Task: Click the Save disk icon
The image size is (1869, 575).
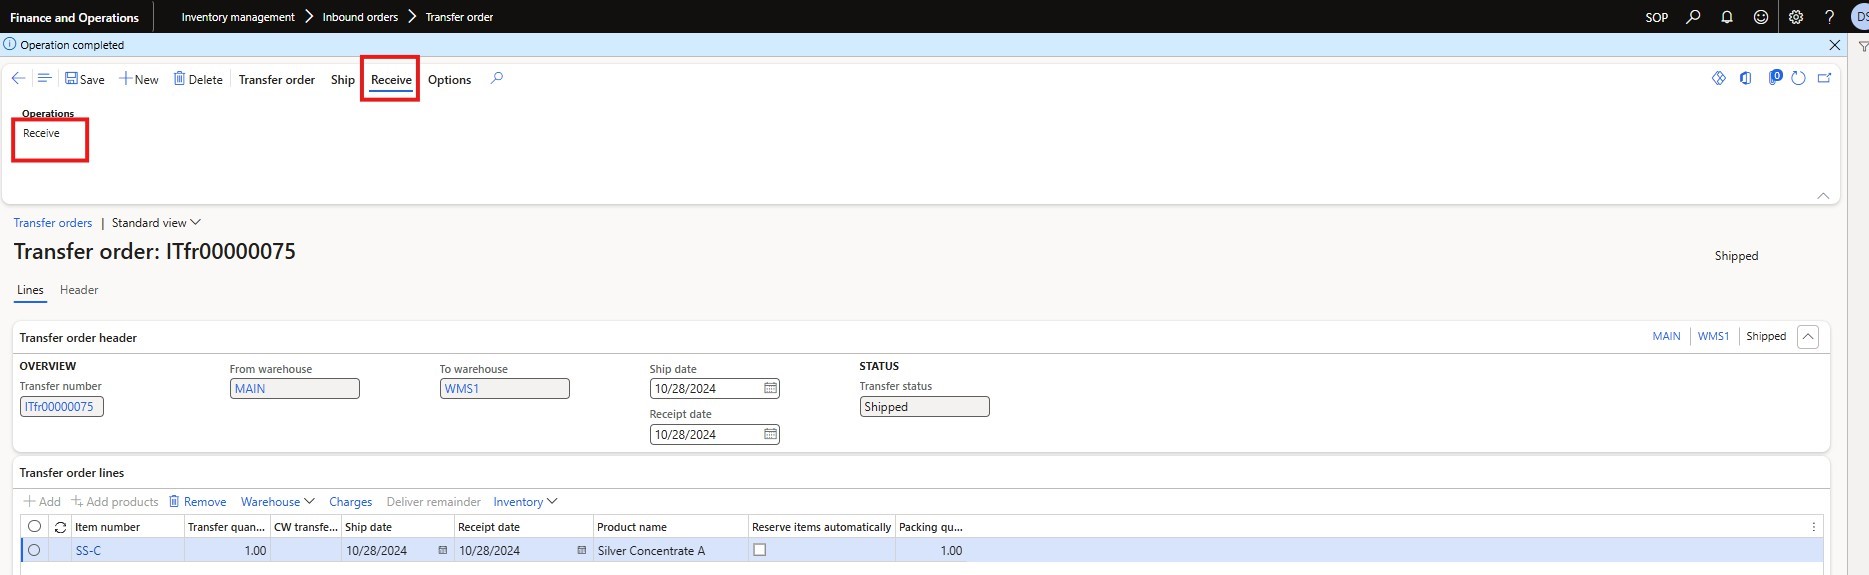Action: pyautogui.click(x=72, y=79)
